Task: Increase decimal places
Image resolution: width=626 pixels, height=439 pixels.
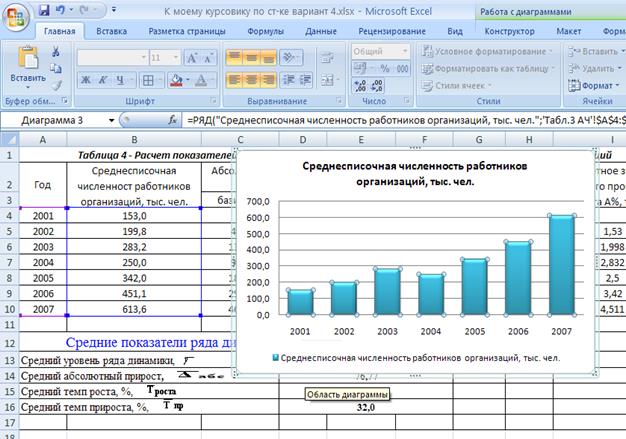Action: (360, 85)
